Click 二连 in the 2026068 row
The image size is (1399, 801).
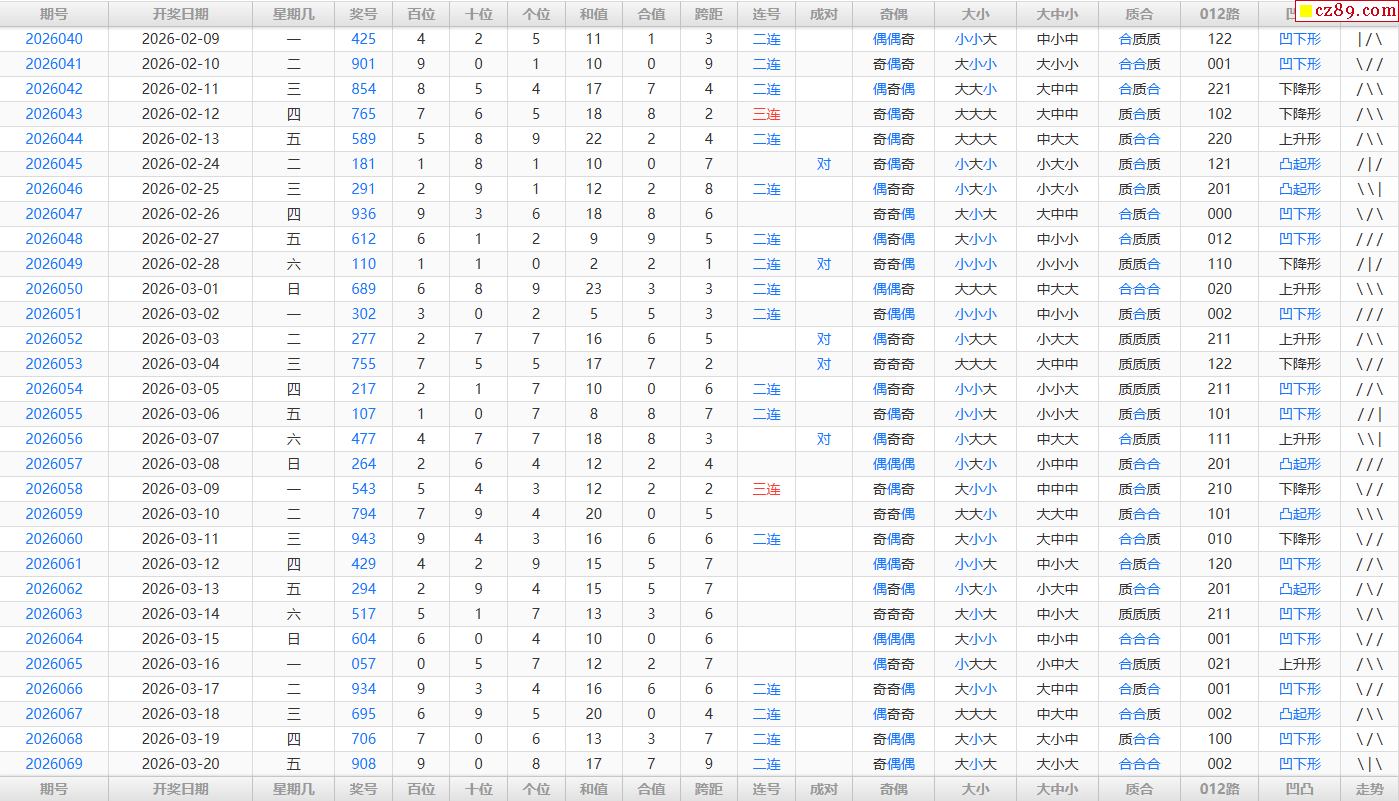(766, 739)
